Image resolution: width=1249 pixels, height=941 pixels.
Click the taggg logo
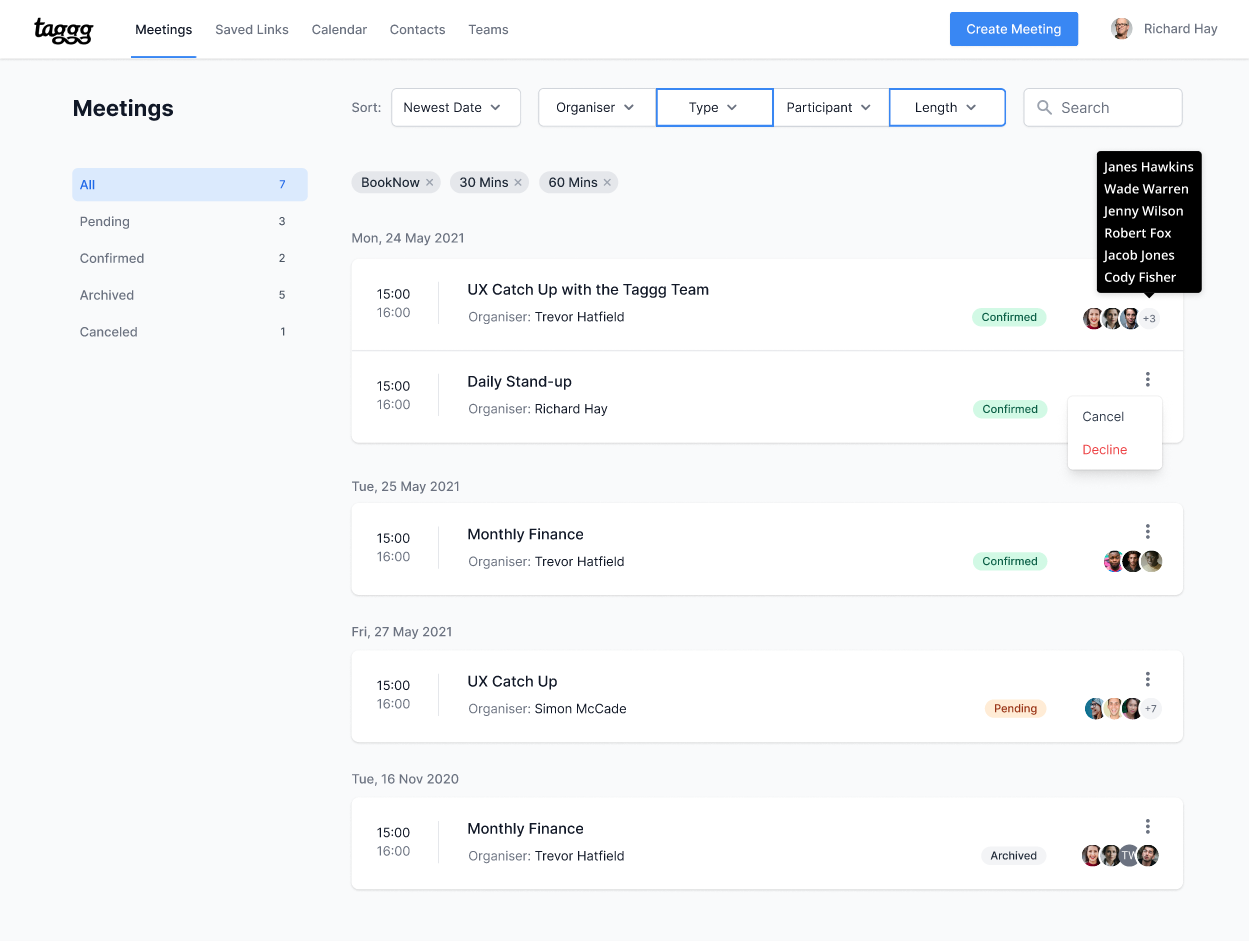pyautogui.click(x=63, y=30)
